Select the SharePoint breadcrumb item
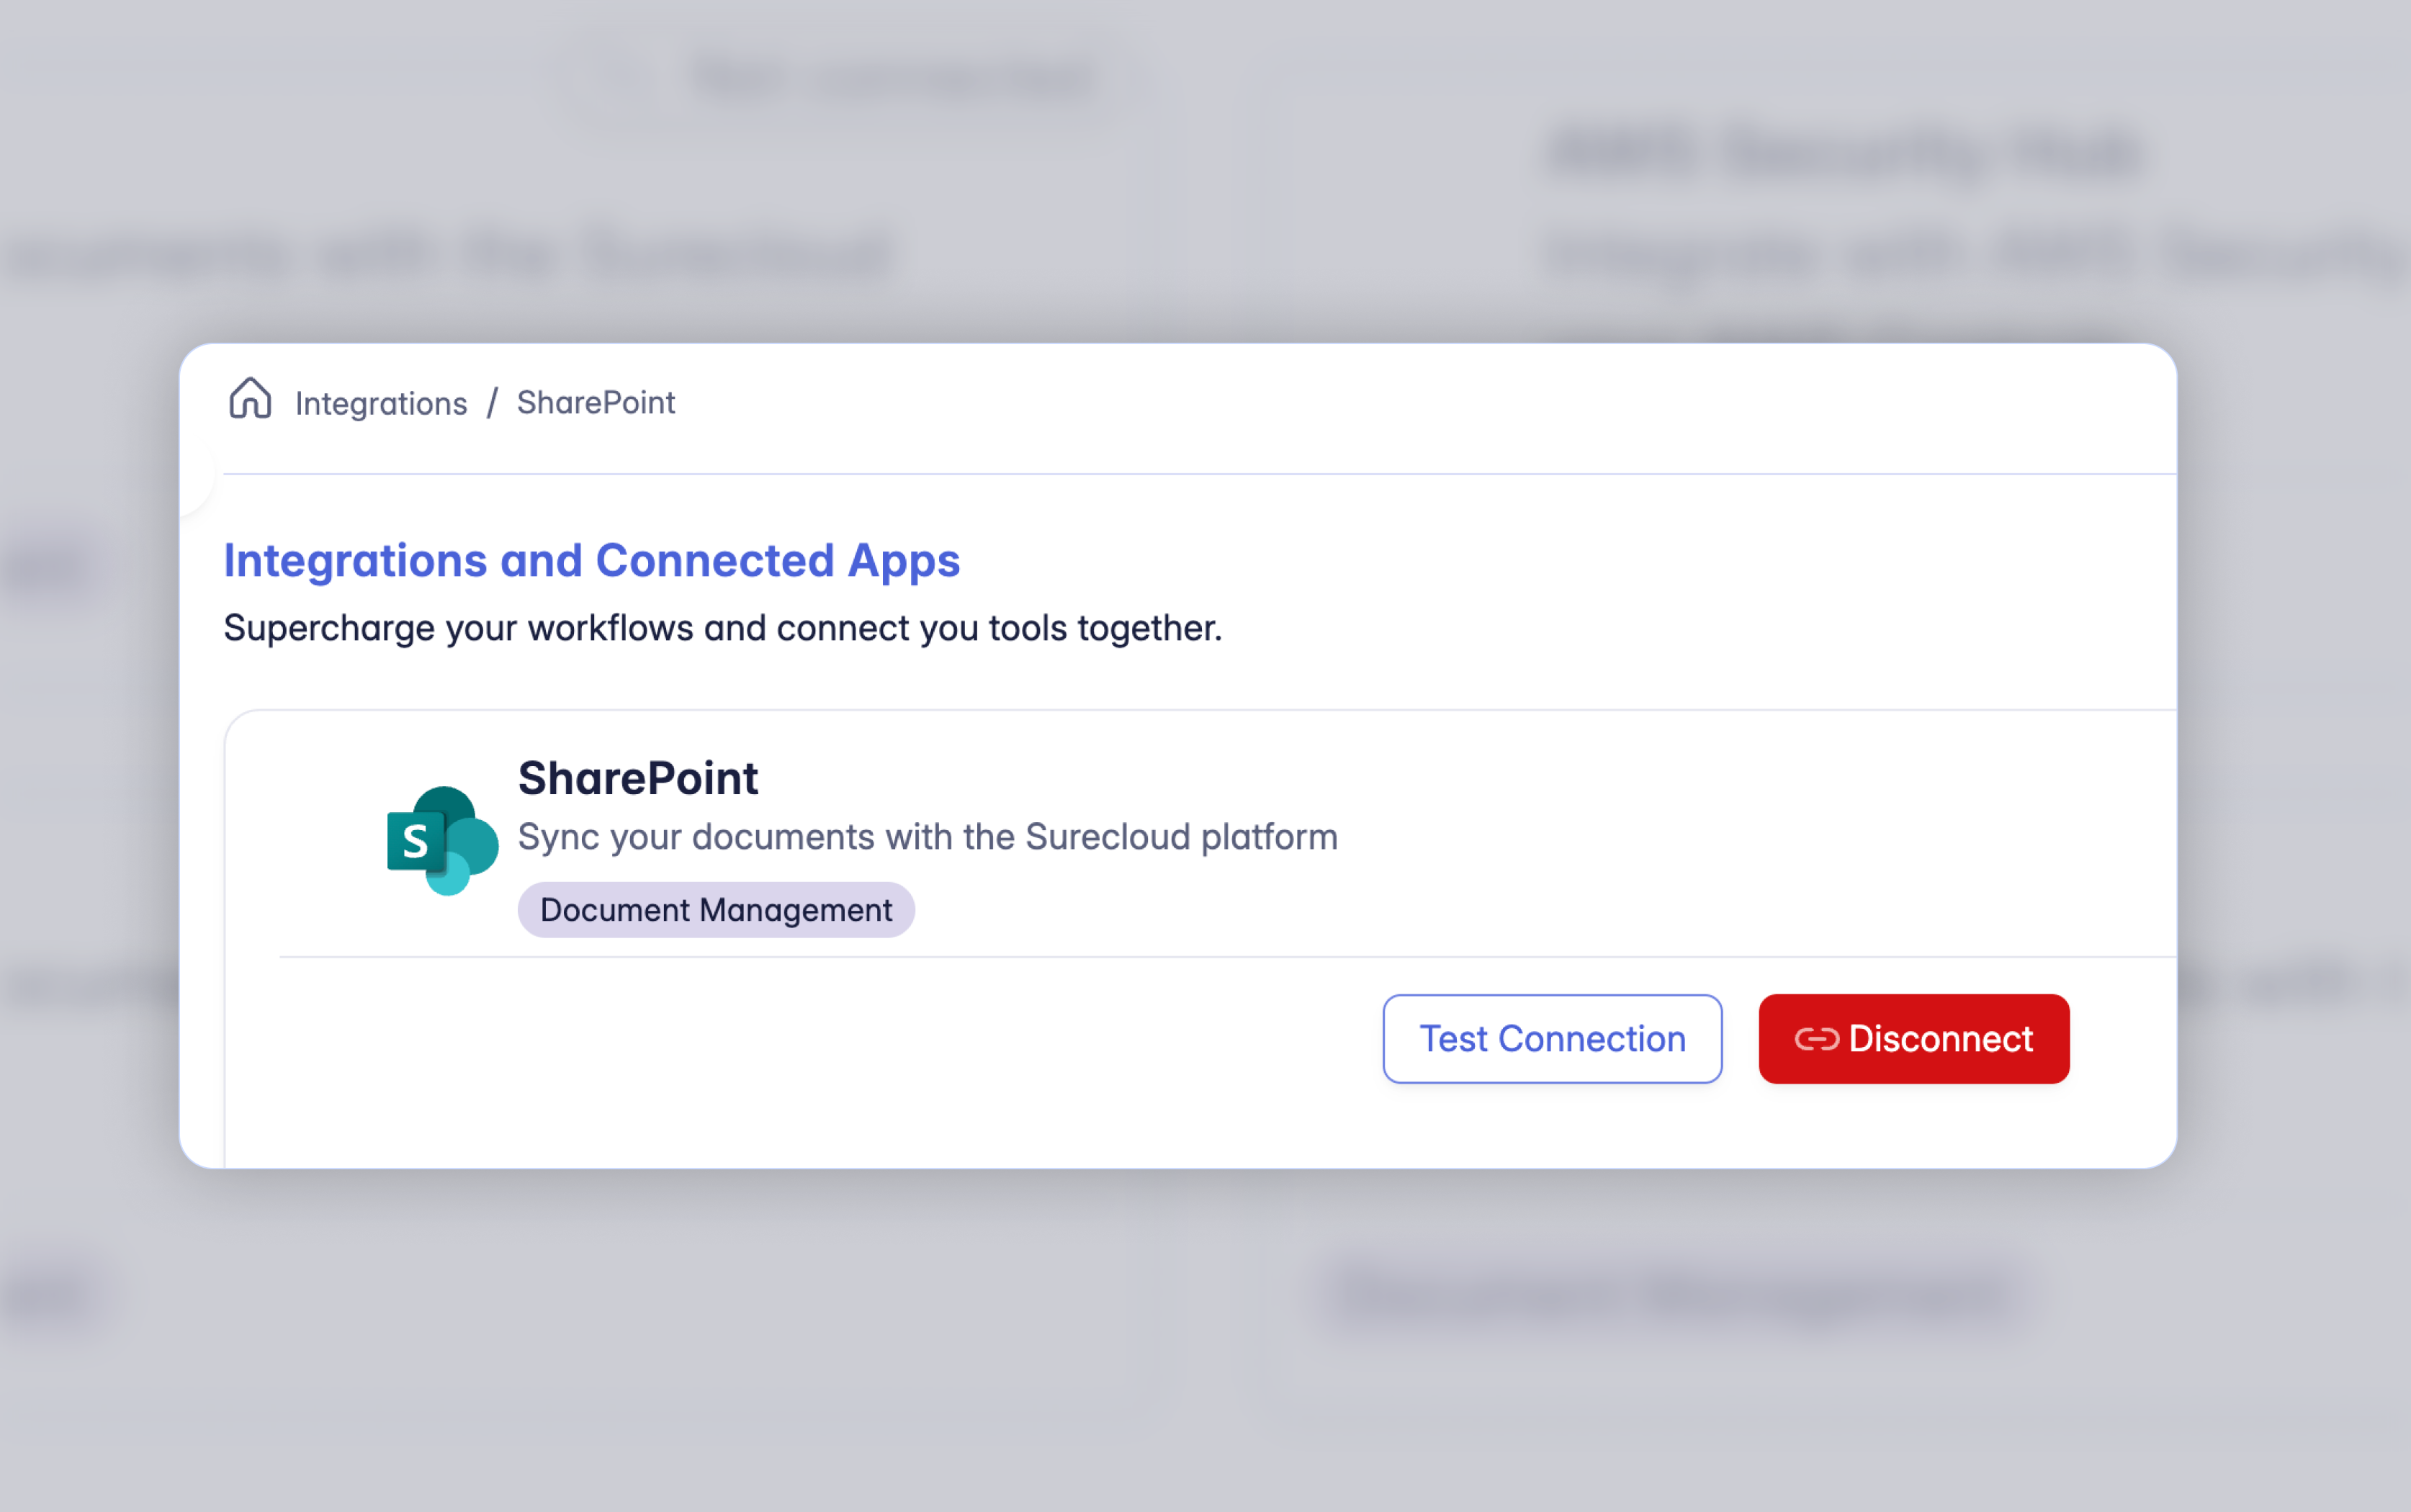 tap(596, 403)
